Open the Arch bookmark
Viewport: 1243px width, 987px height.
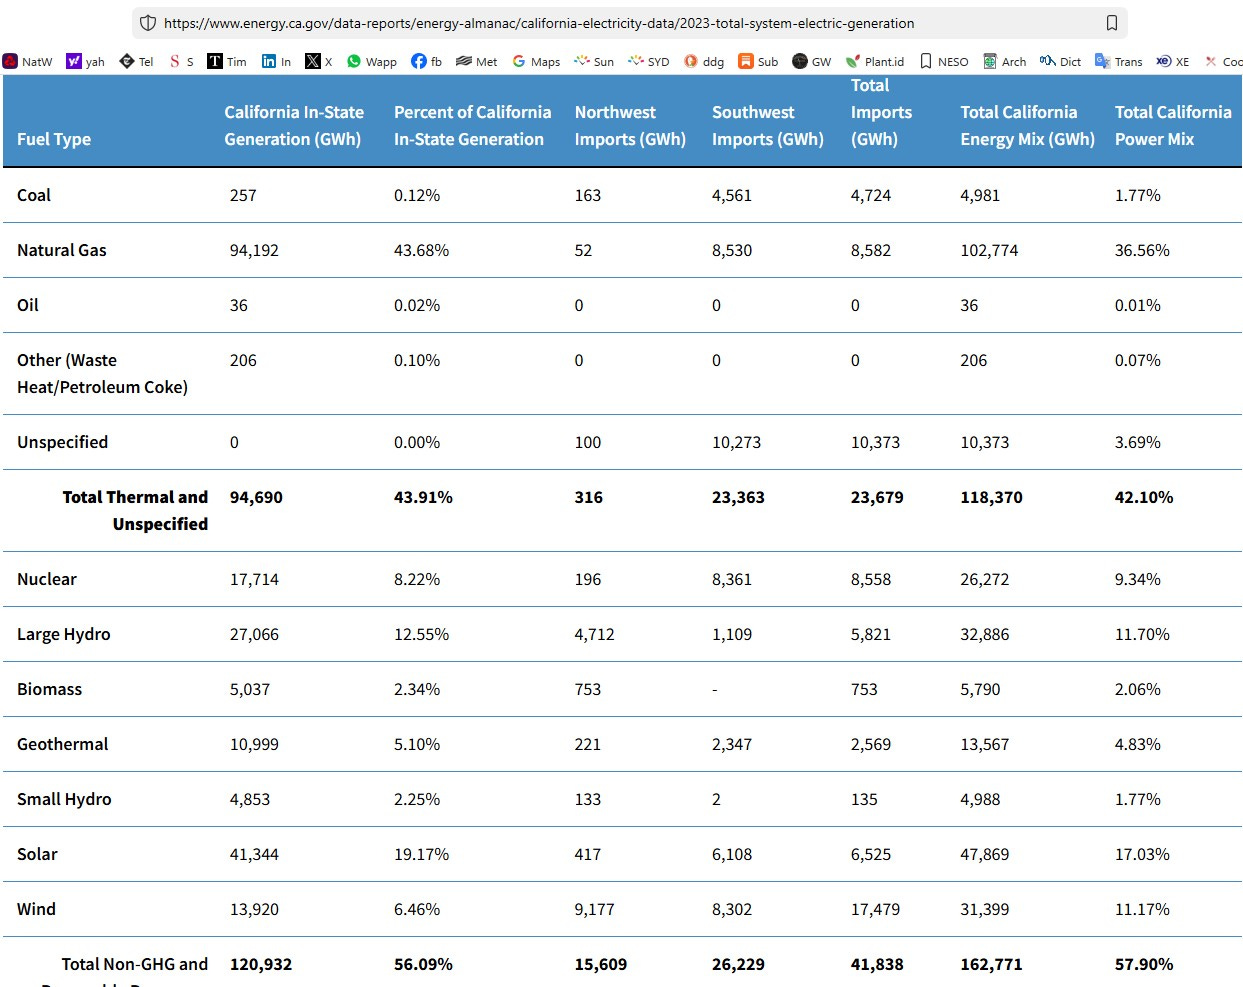1005,61
